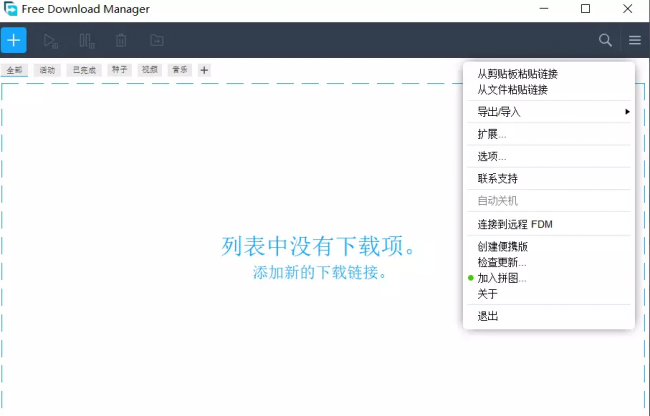Select 联系支持 menu item
This screenshot has height=416, width=650.
tap(548, 179)
